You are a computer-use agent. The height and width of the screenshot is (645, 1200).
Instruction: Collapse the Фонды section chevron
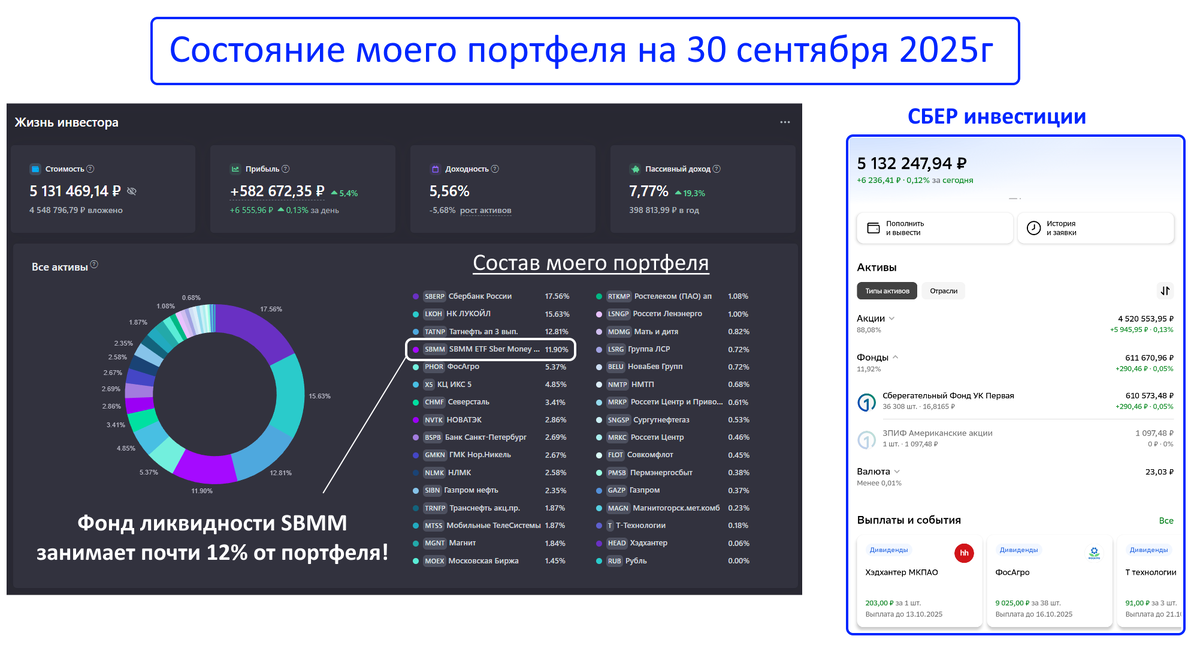pos(895,357)
